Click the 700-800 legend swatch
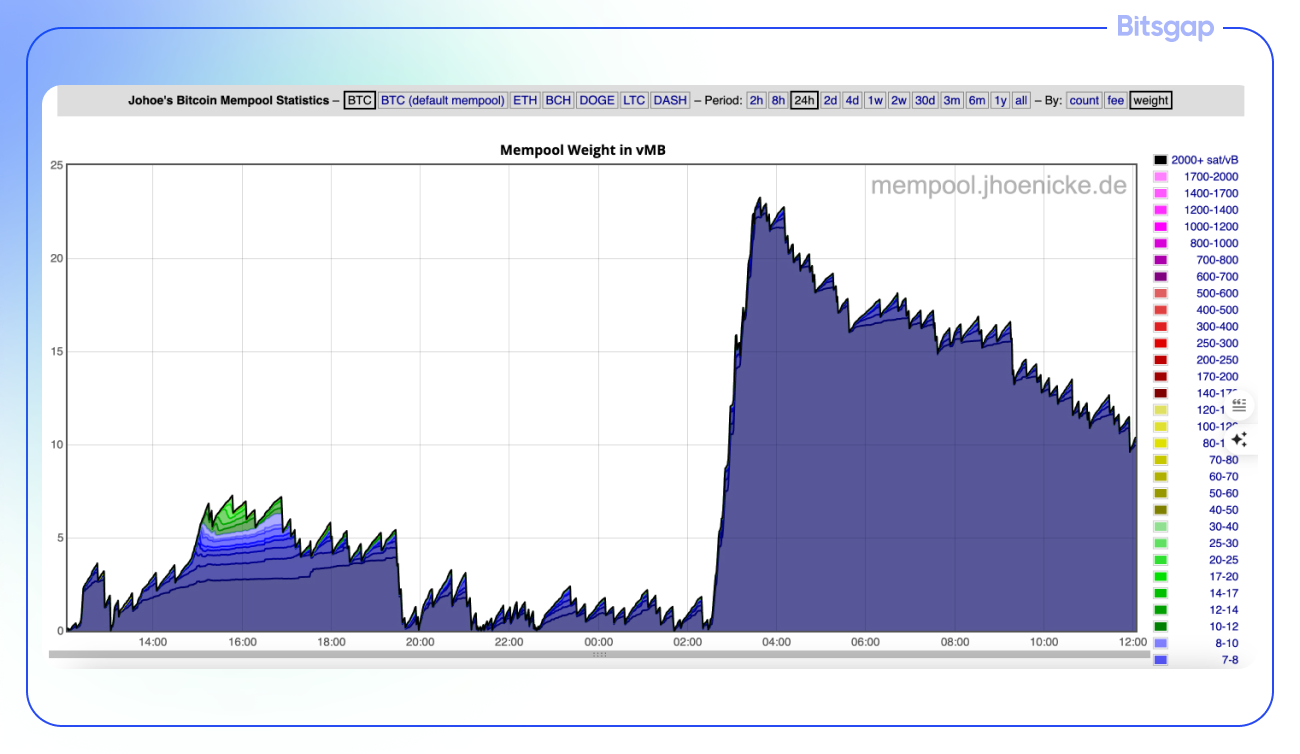 tap(1161, 260)
